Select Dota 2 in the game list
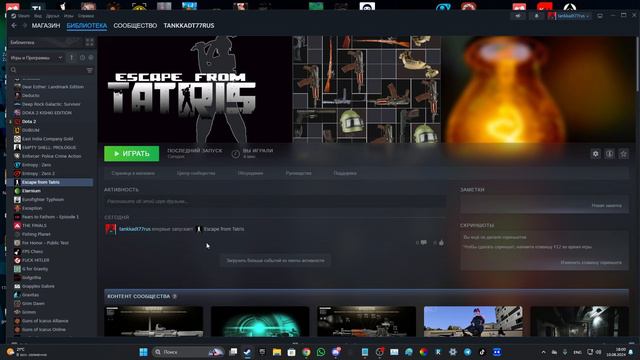 [29, 122]
